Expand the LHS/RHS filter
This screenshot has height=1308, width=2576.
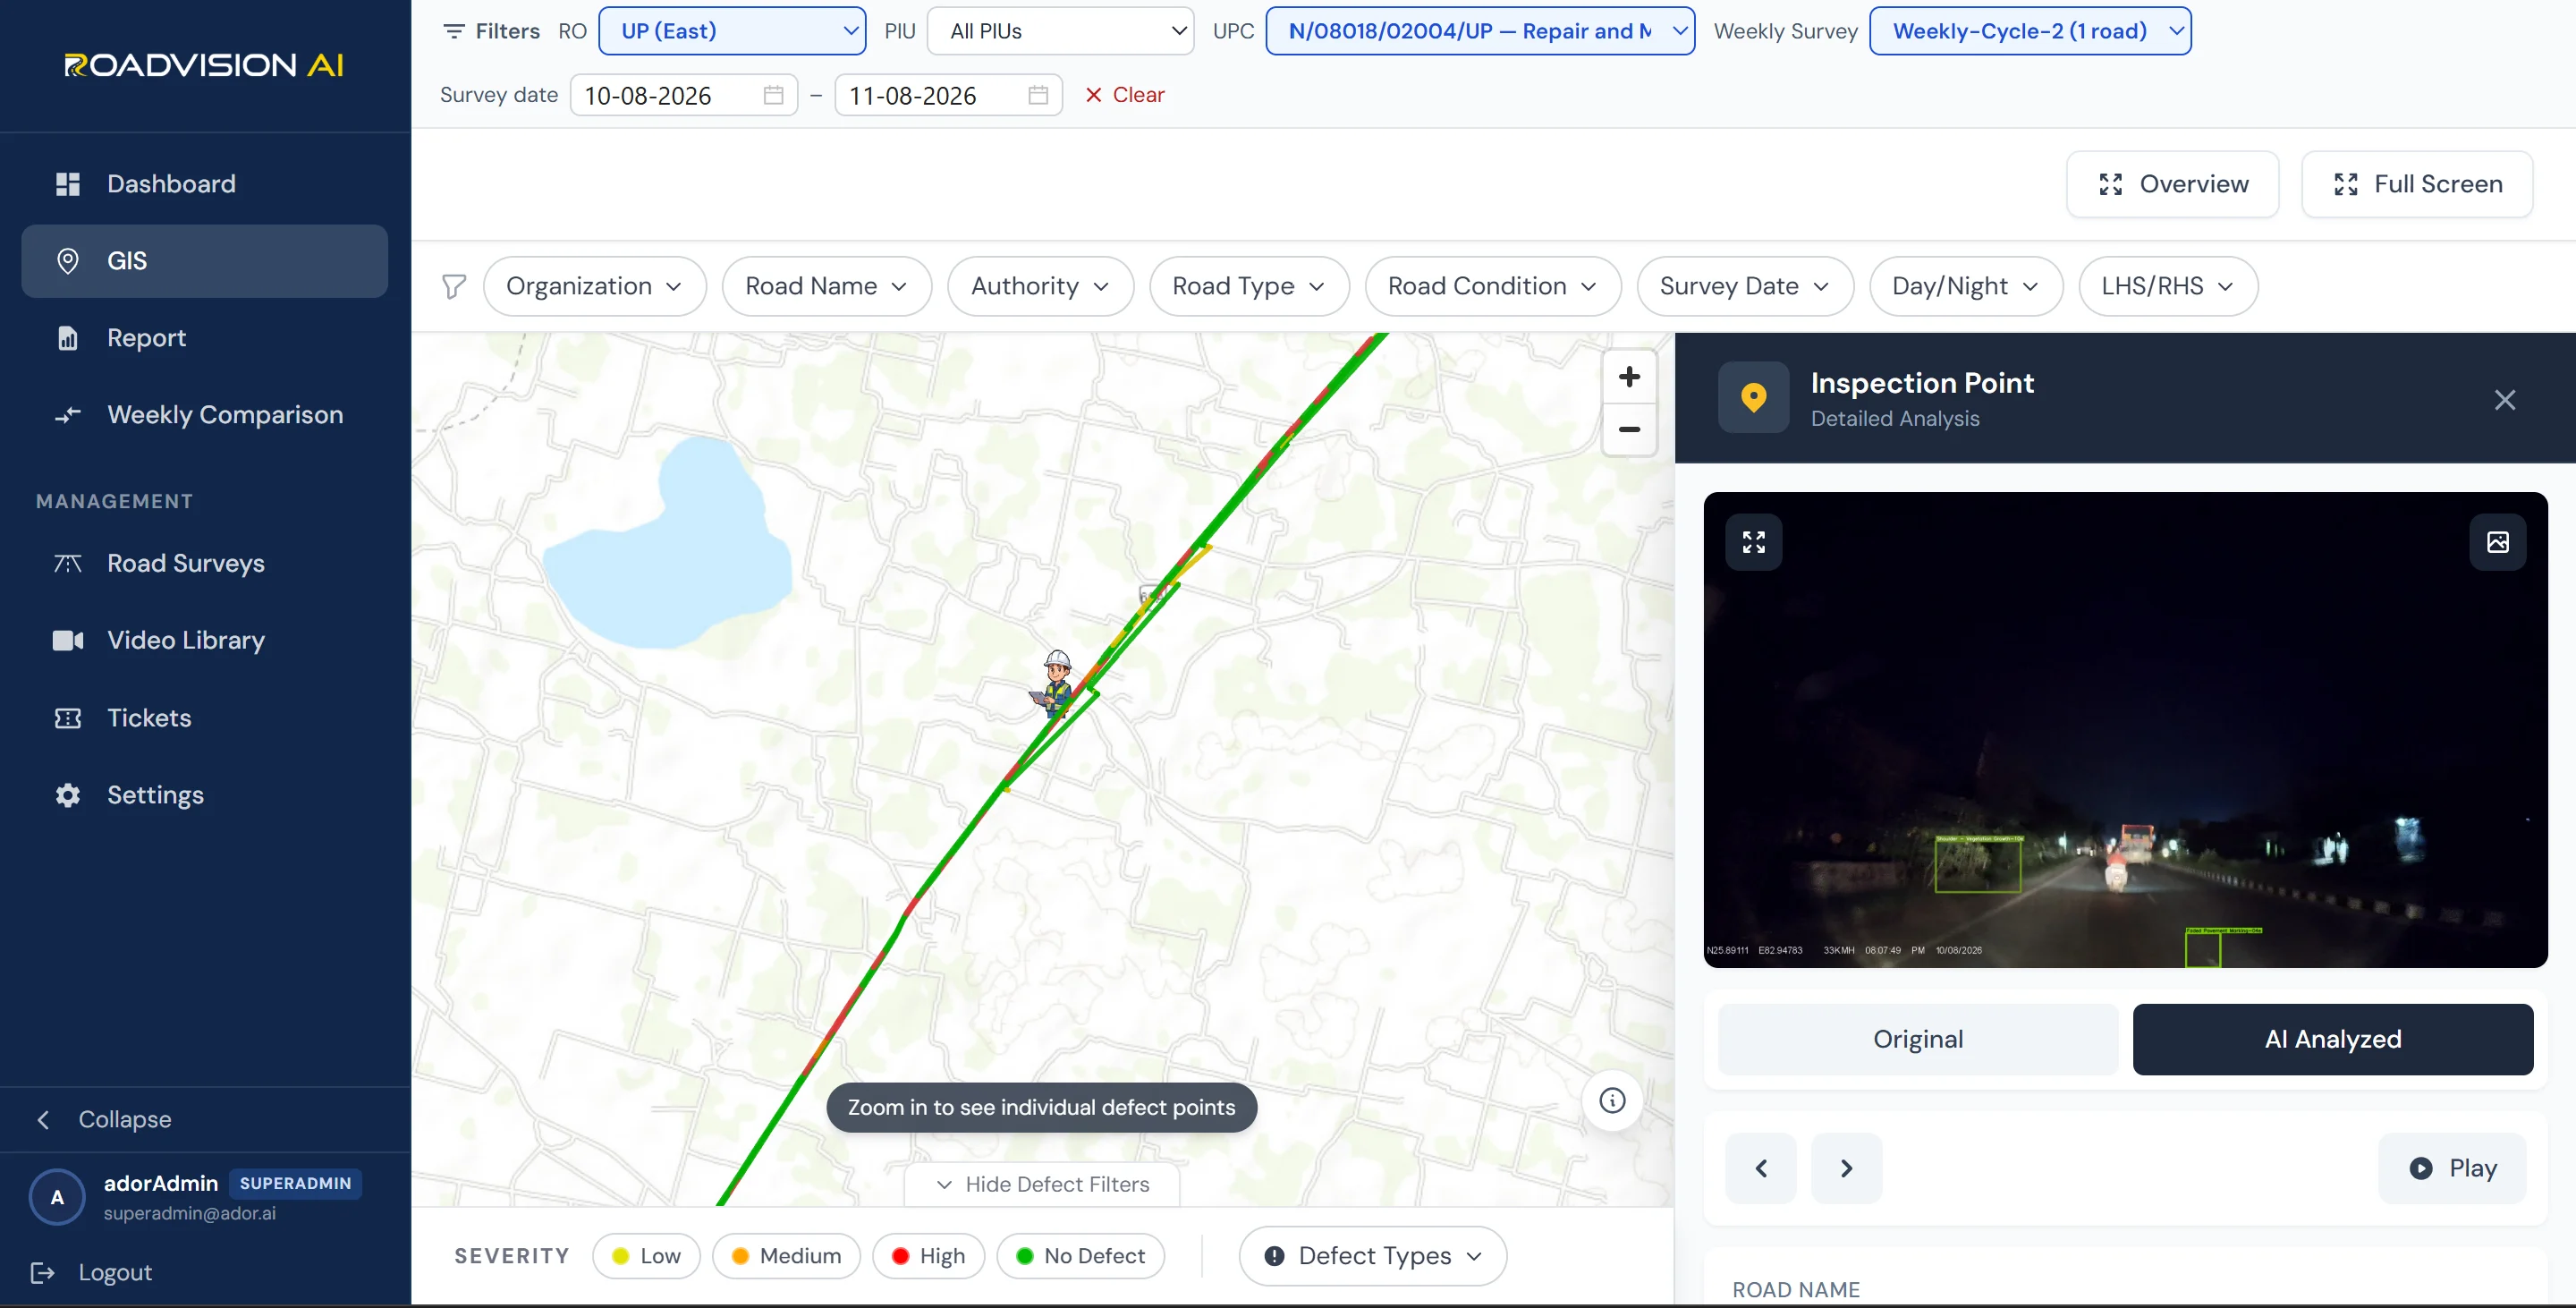click(x=2167, y=287)
